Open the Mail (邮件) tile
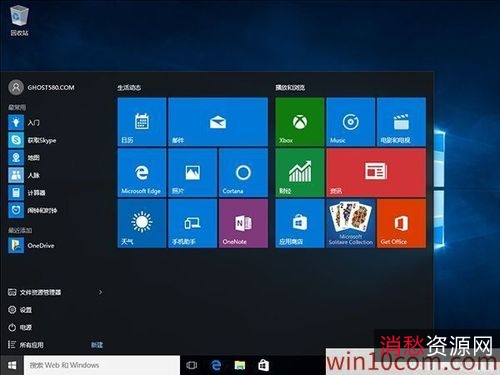Image resolution: width=500 pixels, height=375 pixels. (218, 122)
